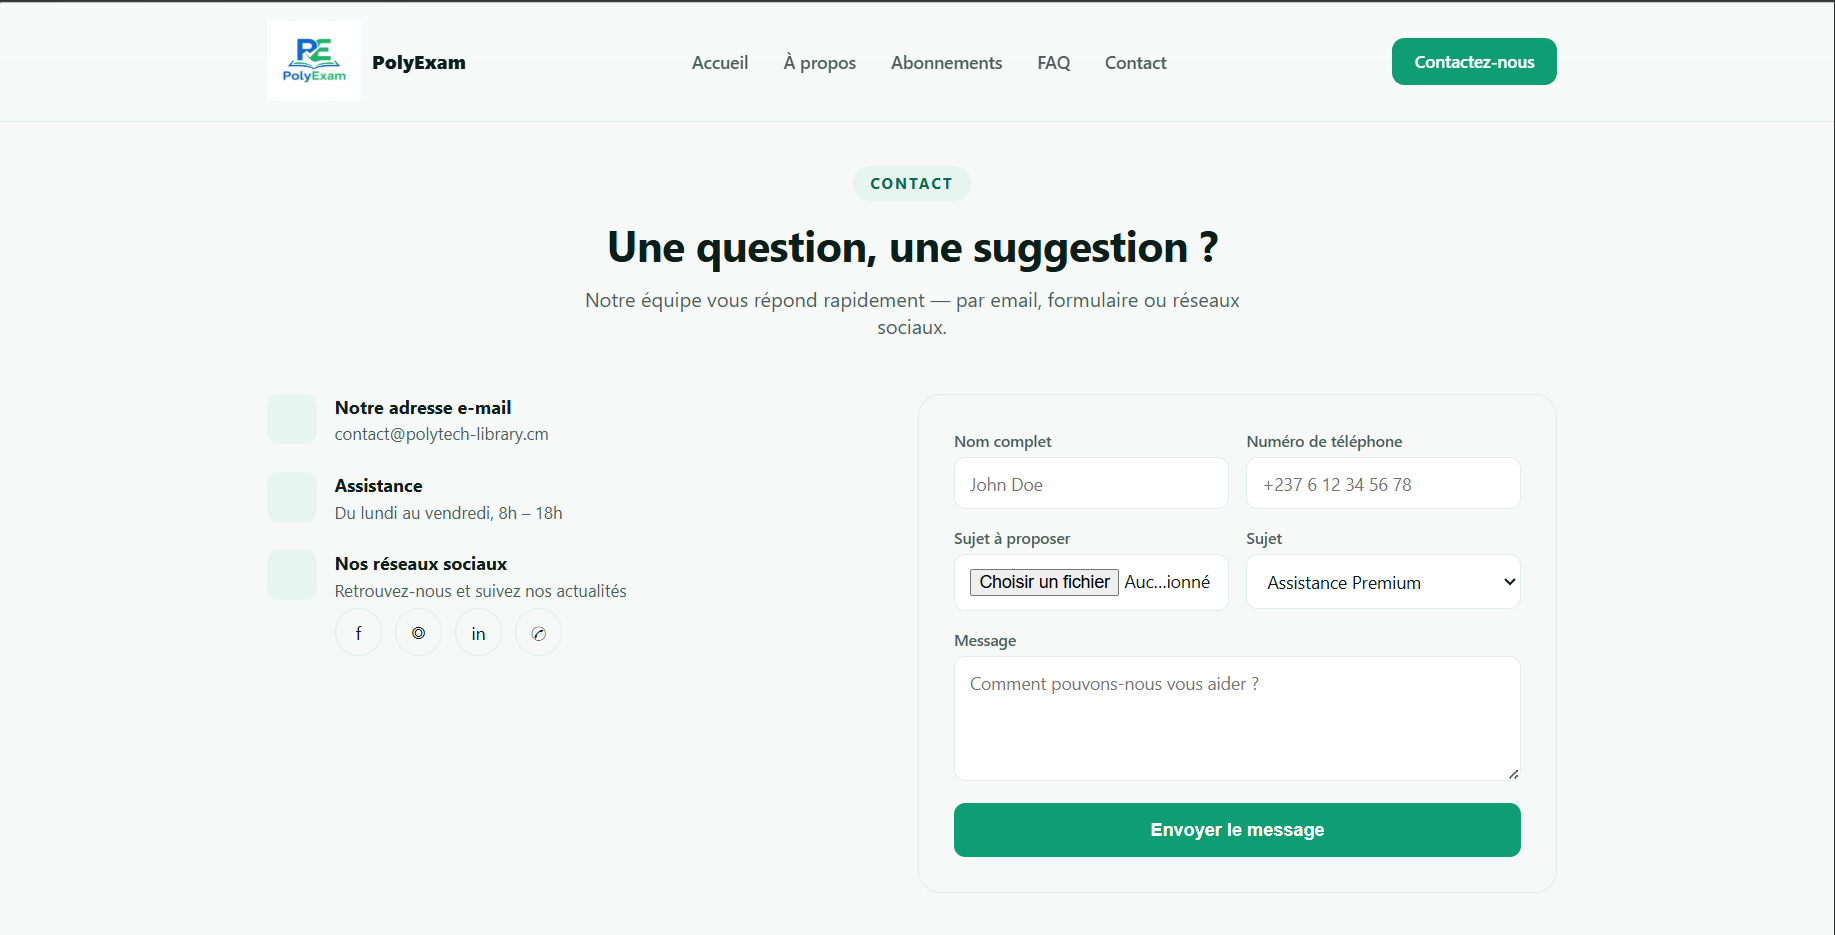Click the 'Assistance' heading on the left
Screen dimensions: 1835x935
click(378, 486)
